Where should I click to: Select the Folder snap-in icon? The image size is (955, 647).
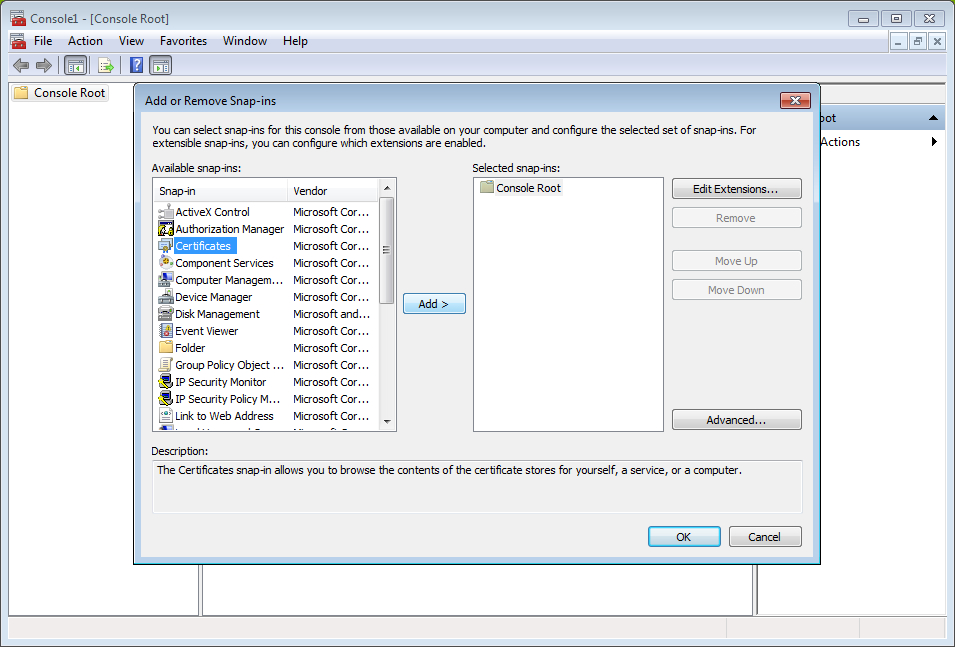[x=166, y=347]
